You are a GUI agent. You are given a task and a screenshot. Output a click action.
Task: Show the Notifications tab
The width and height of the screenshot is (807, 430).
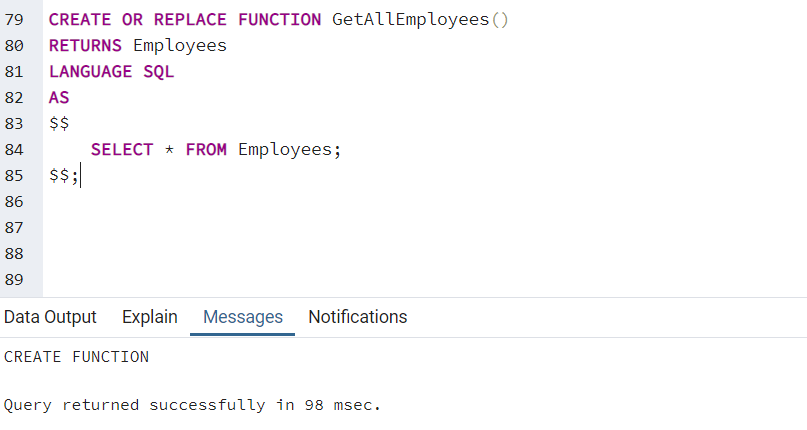coord(358,317)
